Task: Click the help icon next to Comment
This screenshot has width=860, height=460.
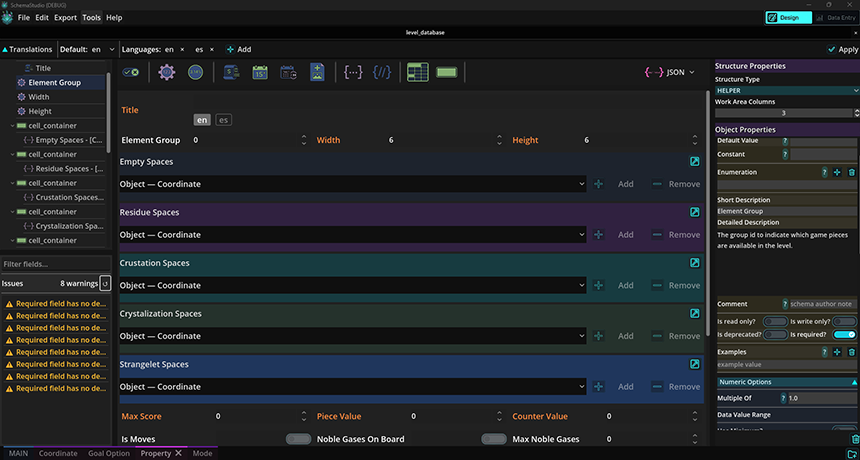Action: [785, 304]
